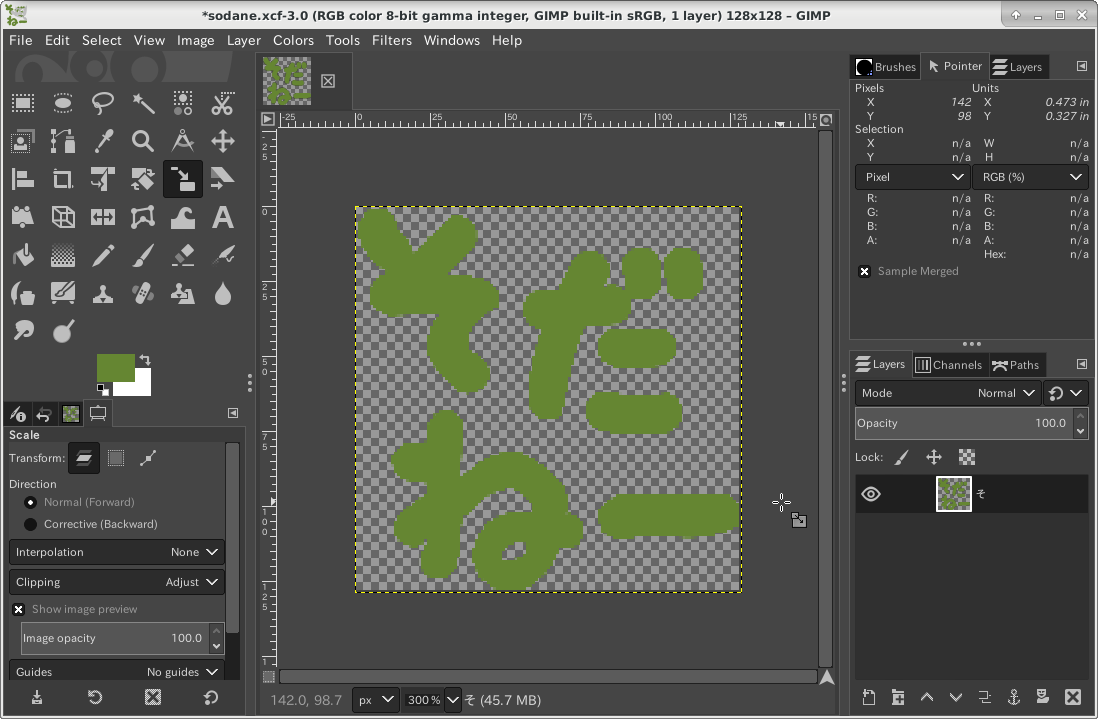Open the RGB (%) color model dropdown
The height and width of the screenshot is (719, 1098).
tap(1030, 177)
